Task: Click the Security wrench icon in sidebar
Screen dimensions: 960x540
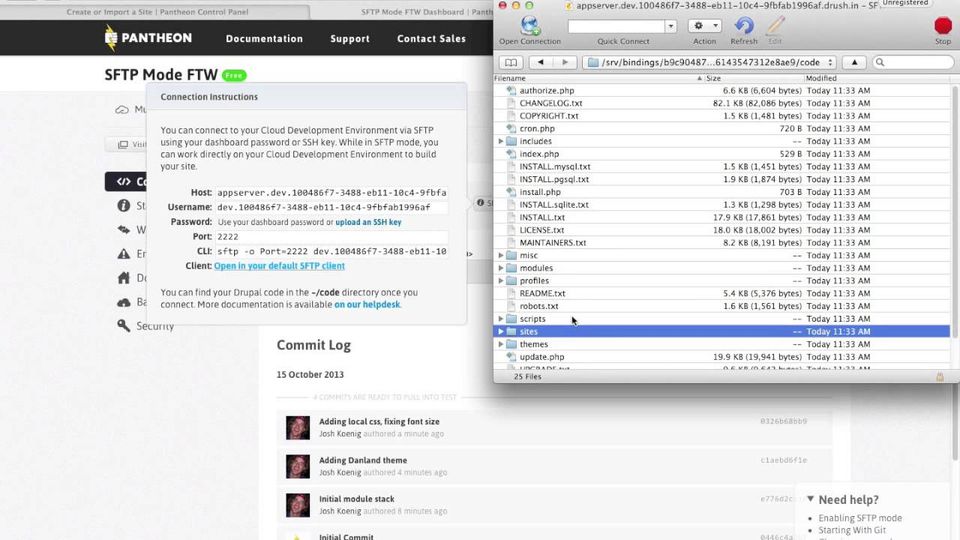Action: [124, 325]
